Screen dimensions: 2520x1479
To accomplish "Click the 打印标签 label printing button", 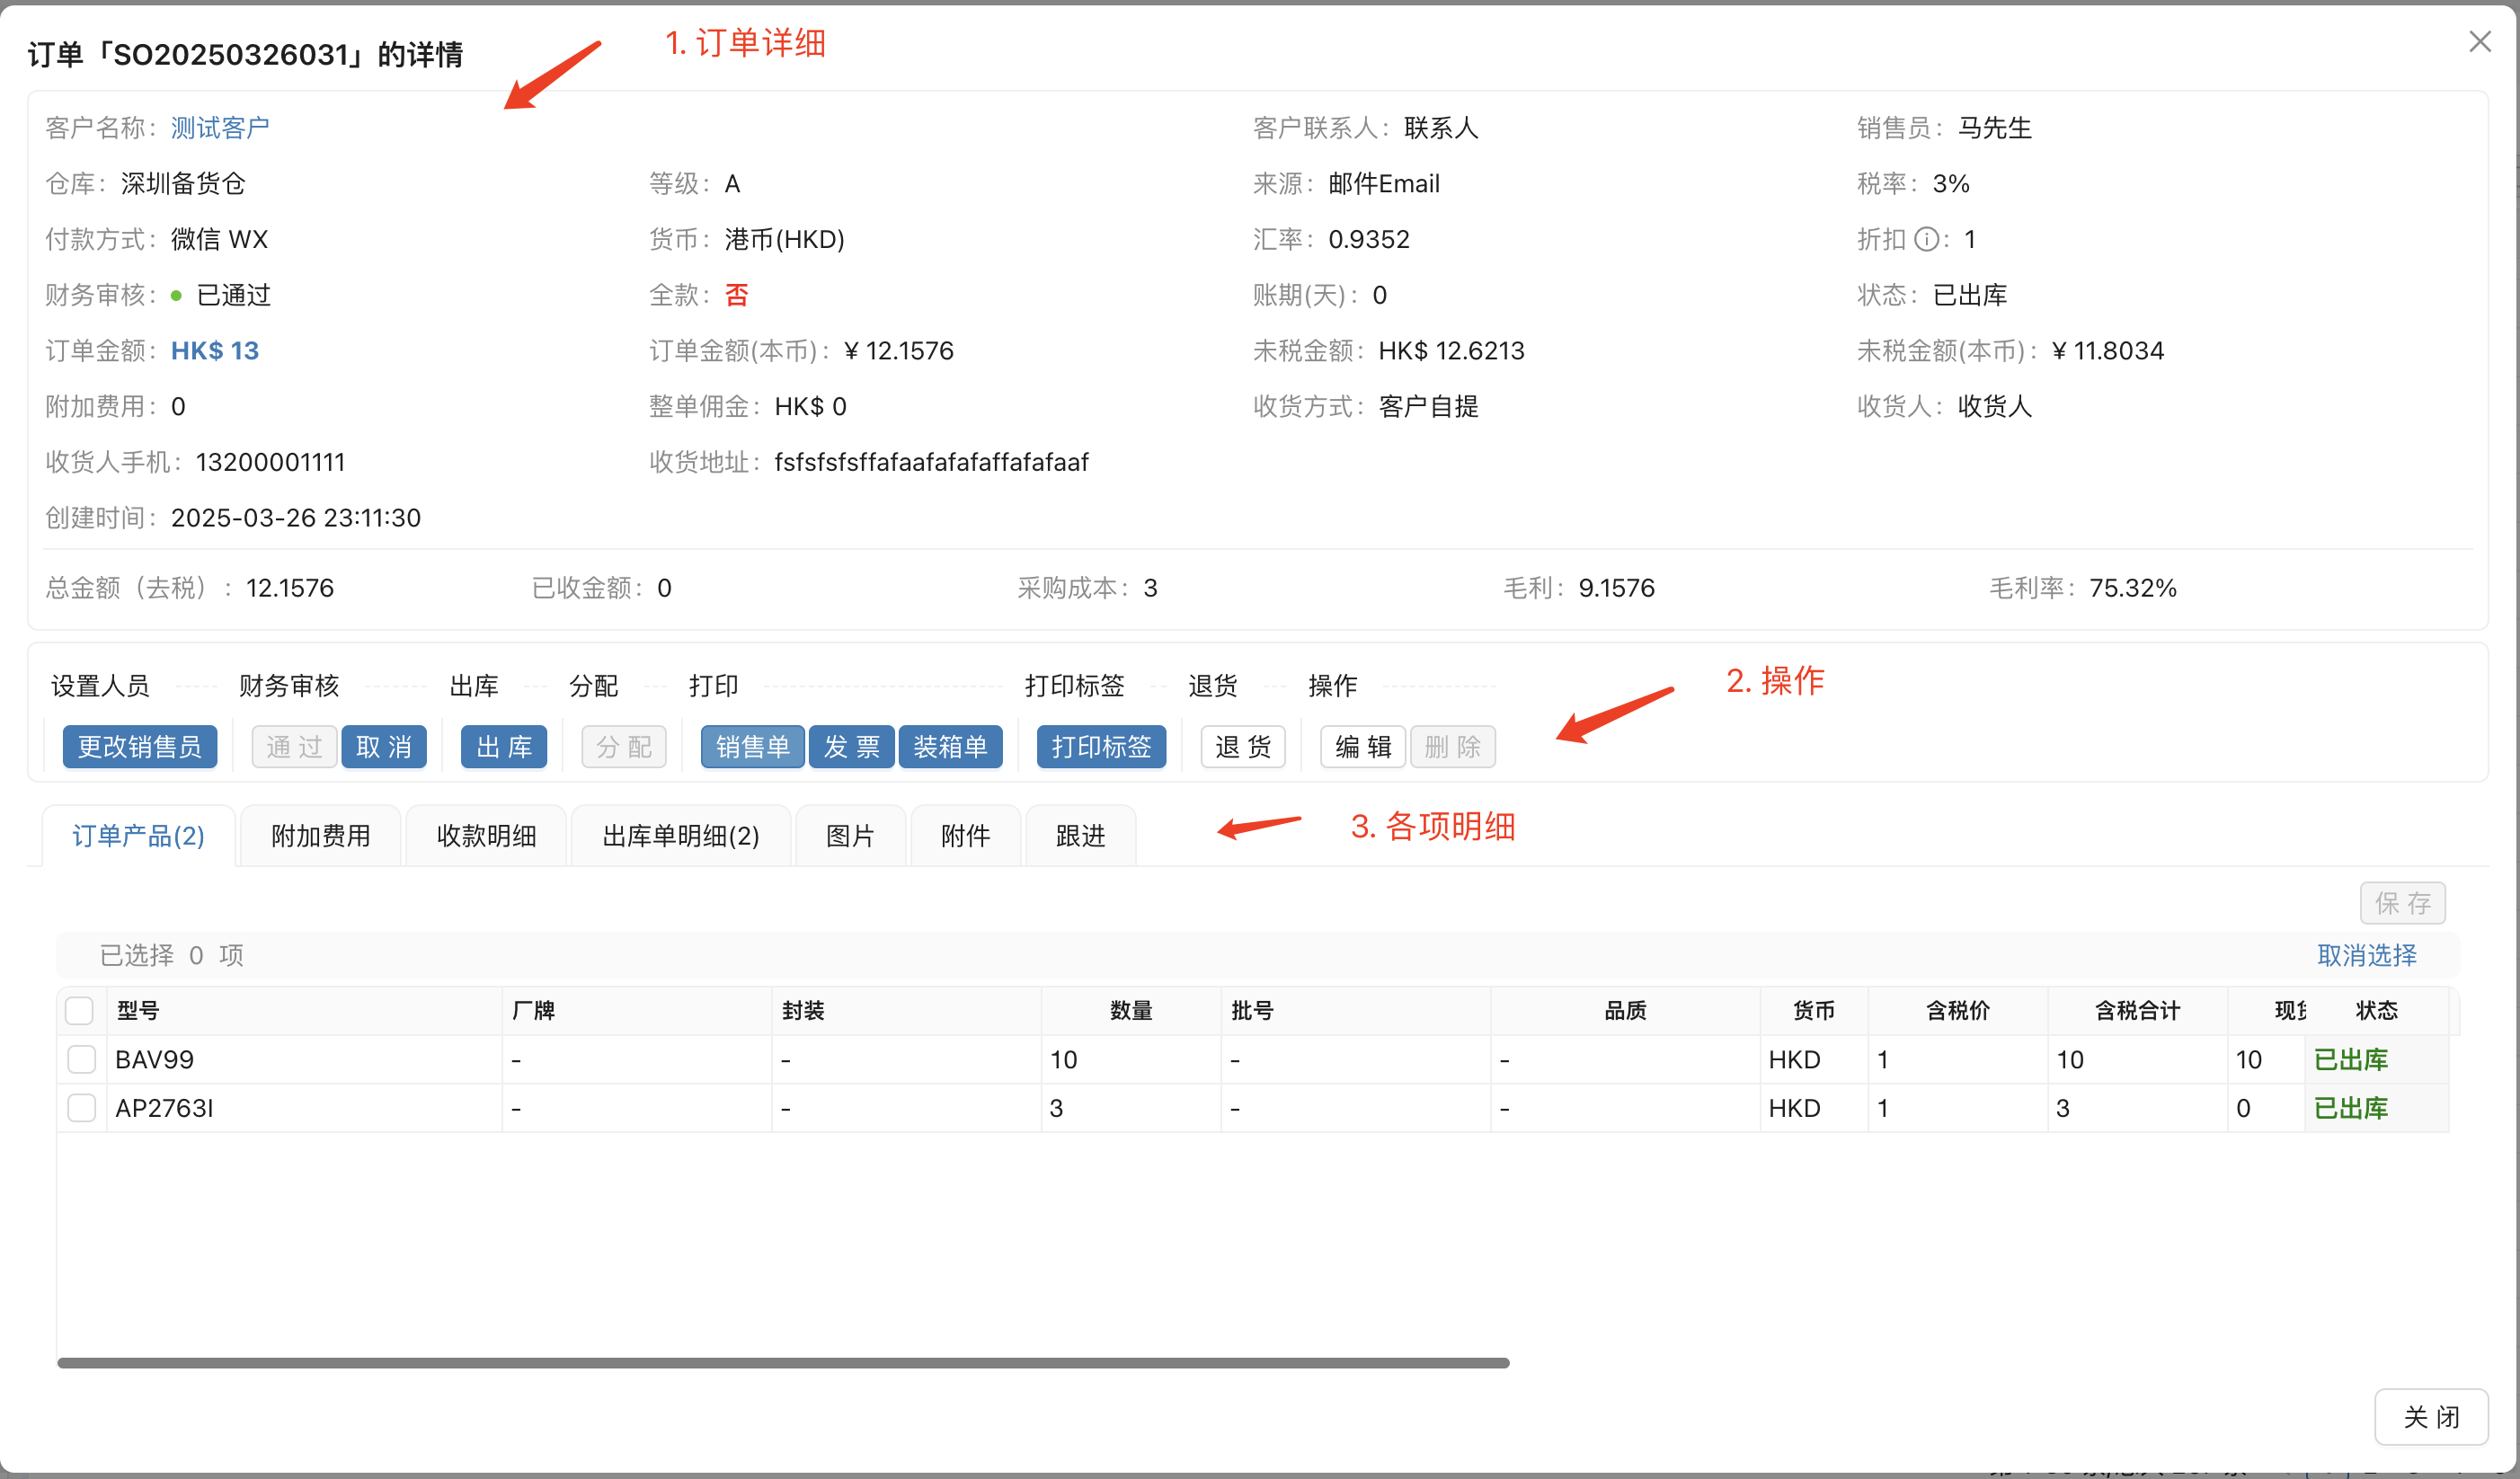I will pyautogui.click(x=1100, y=746).
